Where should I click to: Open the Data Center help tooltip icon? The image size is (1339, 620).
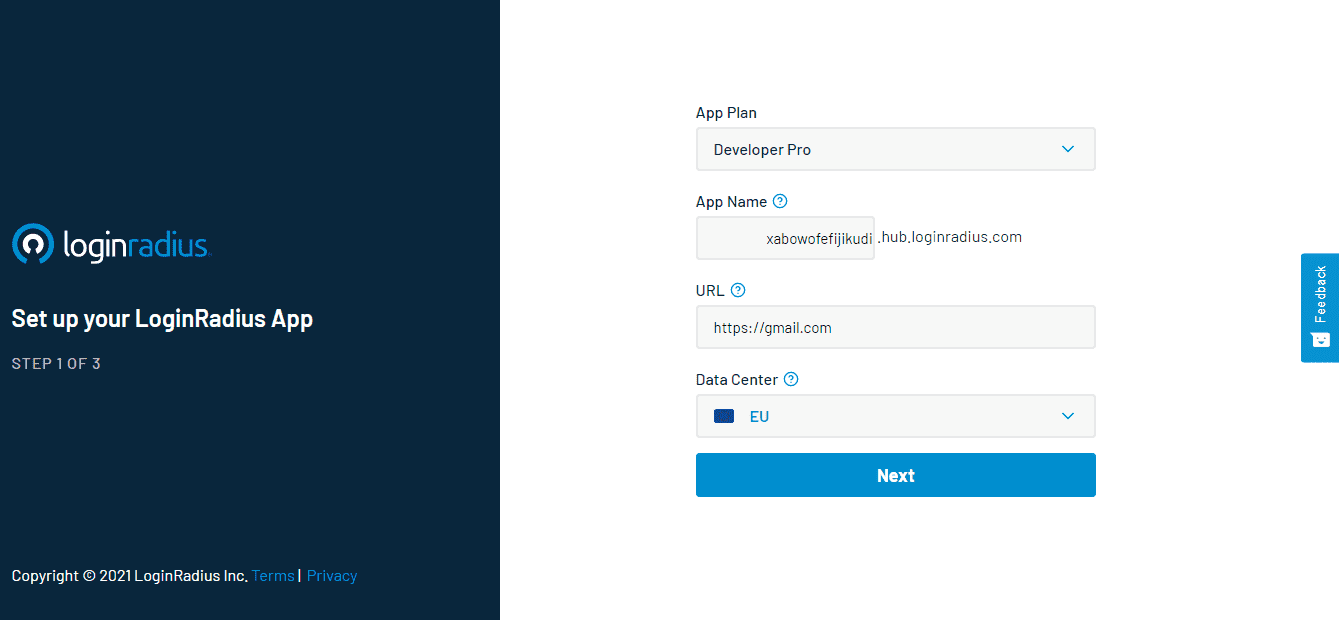click(x=791, y=379)
